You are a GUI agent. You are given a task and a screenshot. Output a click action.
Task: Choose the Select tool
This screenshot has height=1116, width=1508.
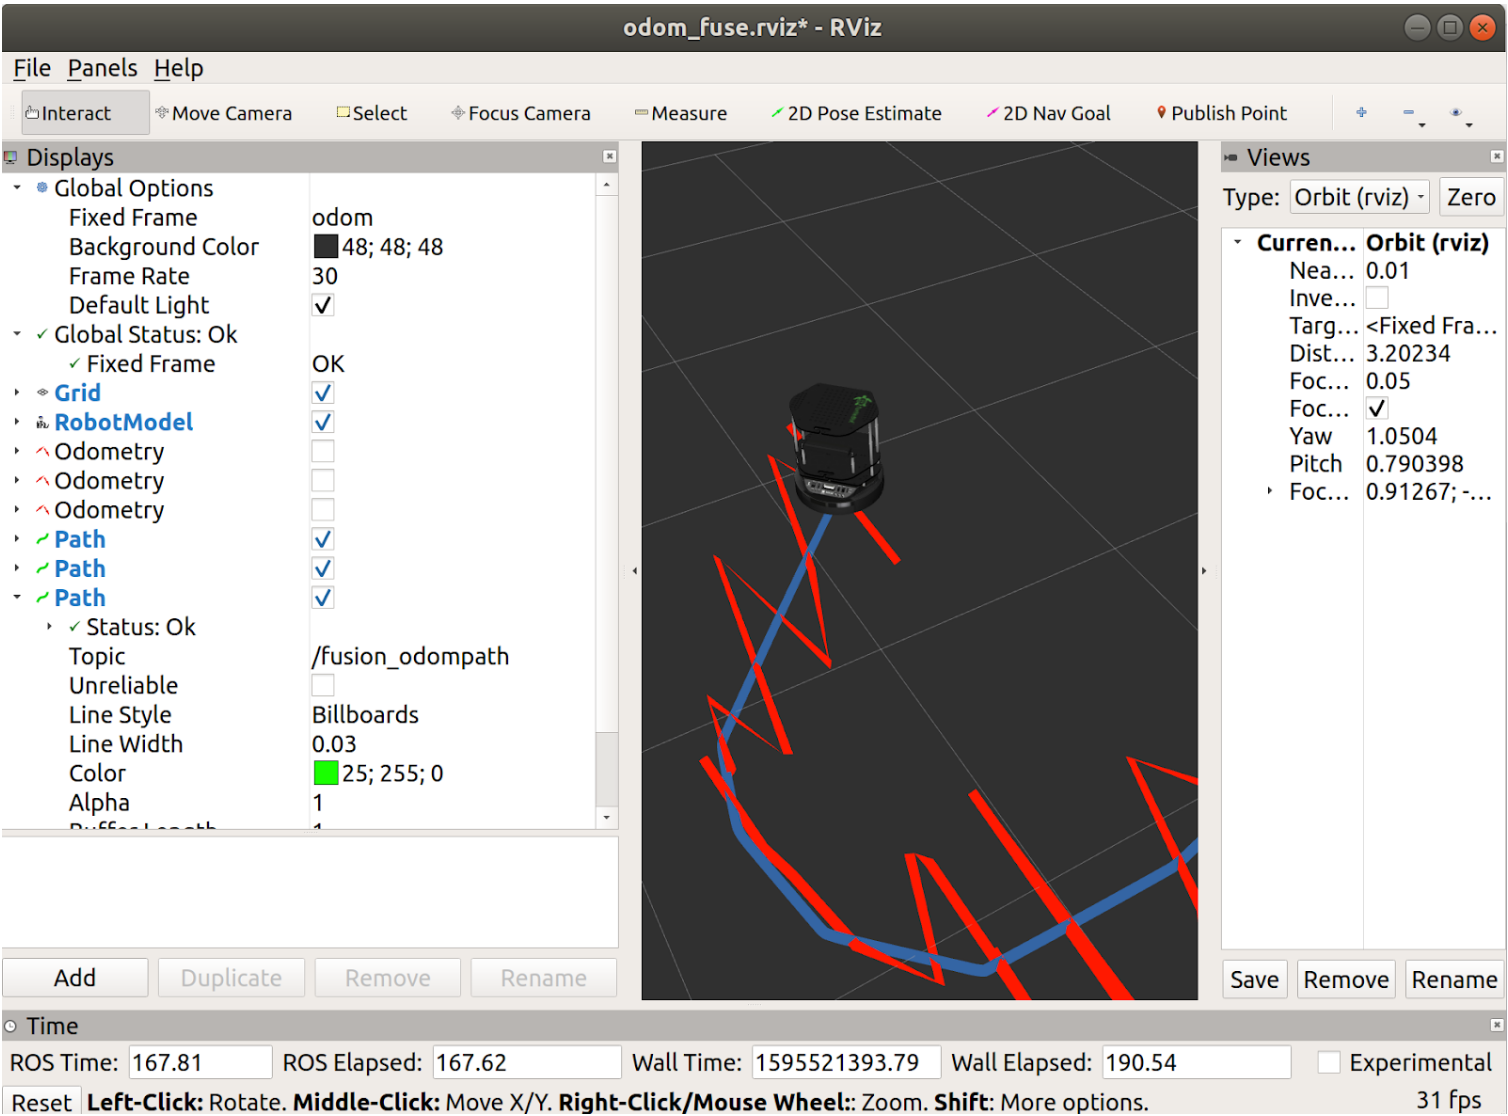[371, 112]
